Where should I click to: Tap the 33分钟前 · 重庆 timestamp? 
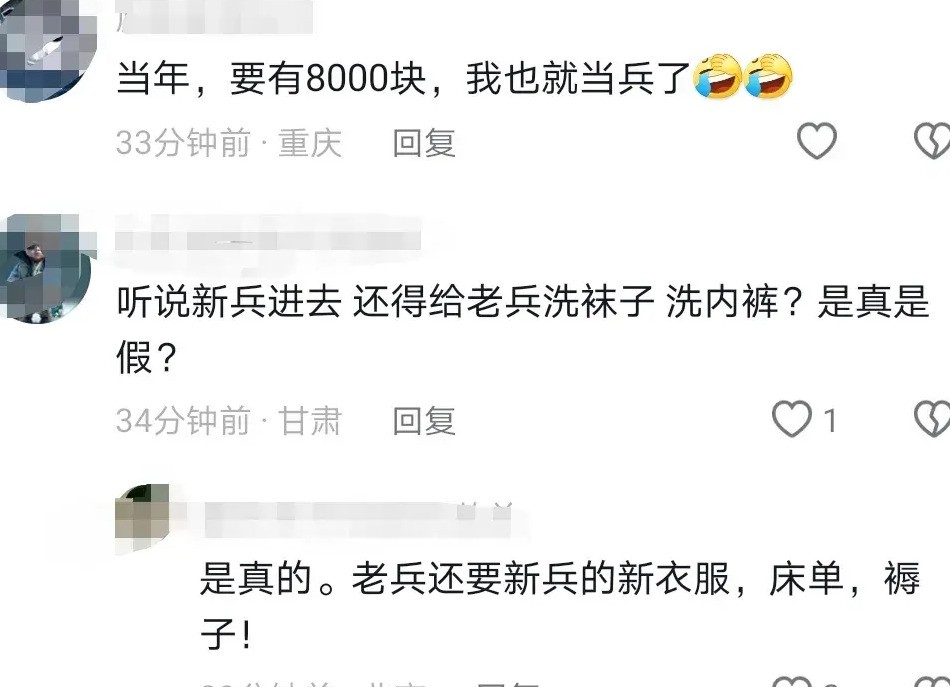[229, 144]
